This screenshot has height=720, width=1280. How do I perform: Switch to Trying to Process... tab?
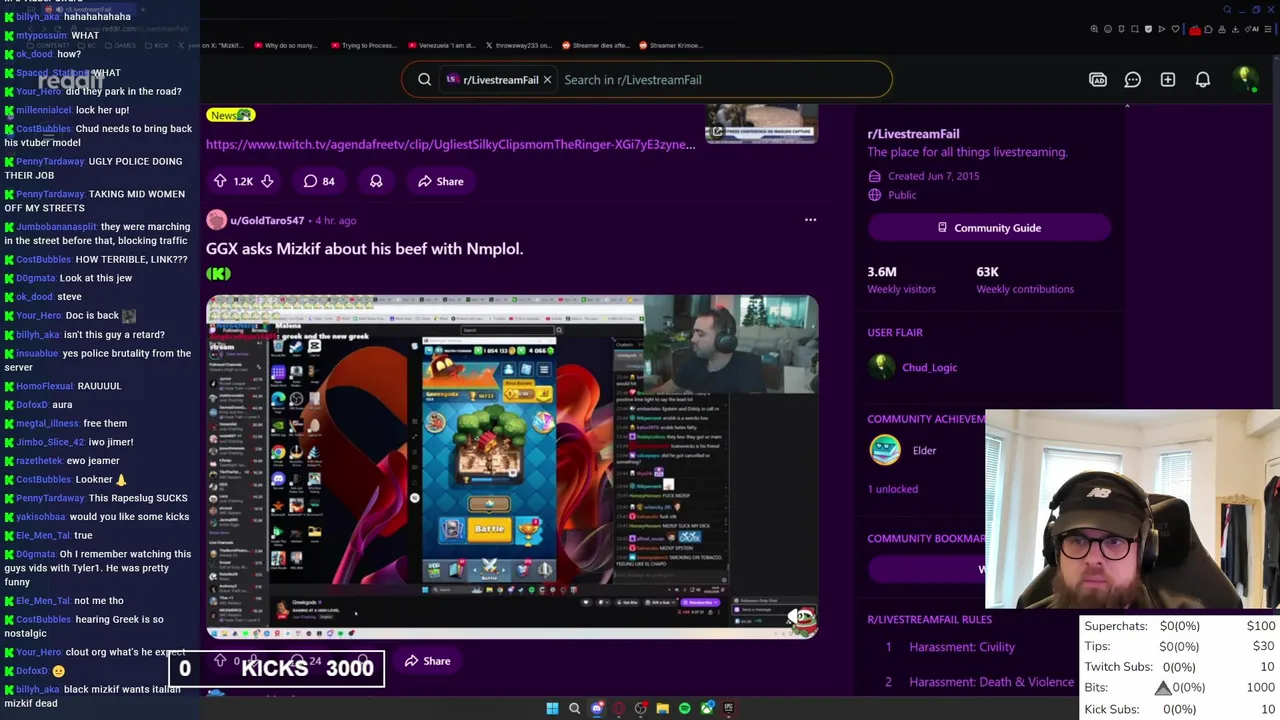click(363, 45)
